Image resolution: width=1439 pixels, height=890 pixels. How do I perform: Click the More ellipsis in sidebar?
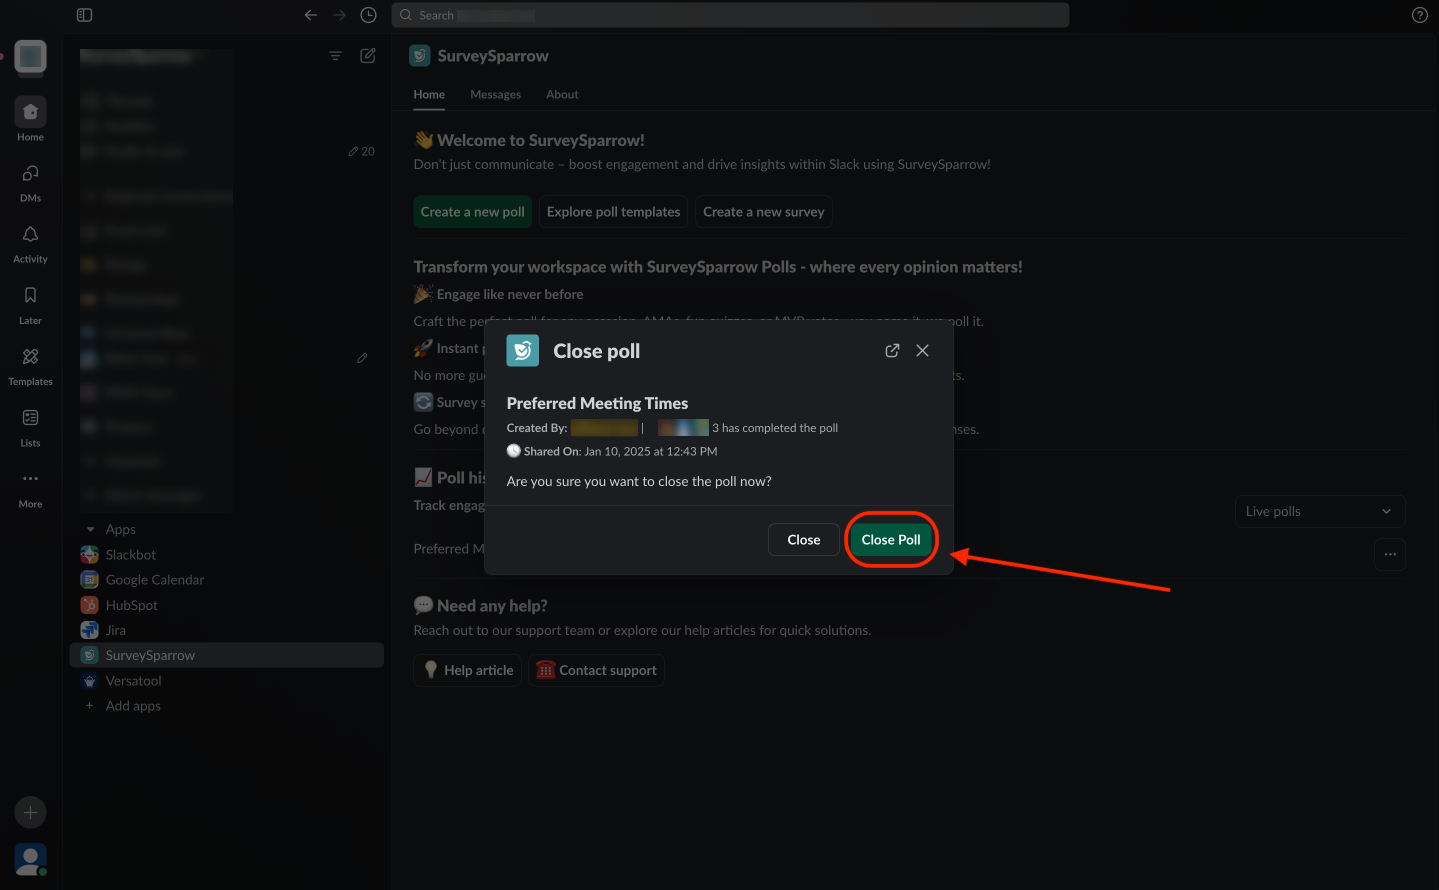[30, 487]
